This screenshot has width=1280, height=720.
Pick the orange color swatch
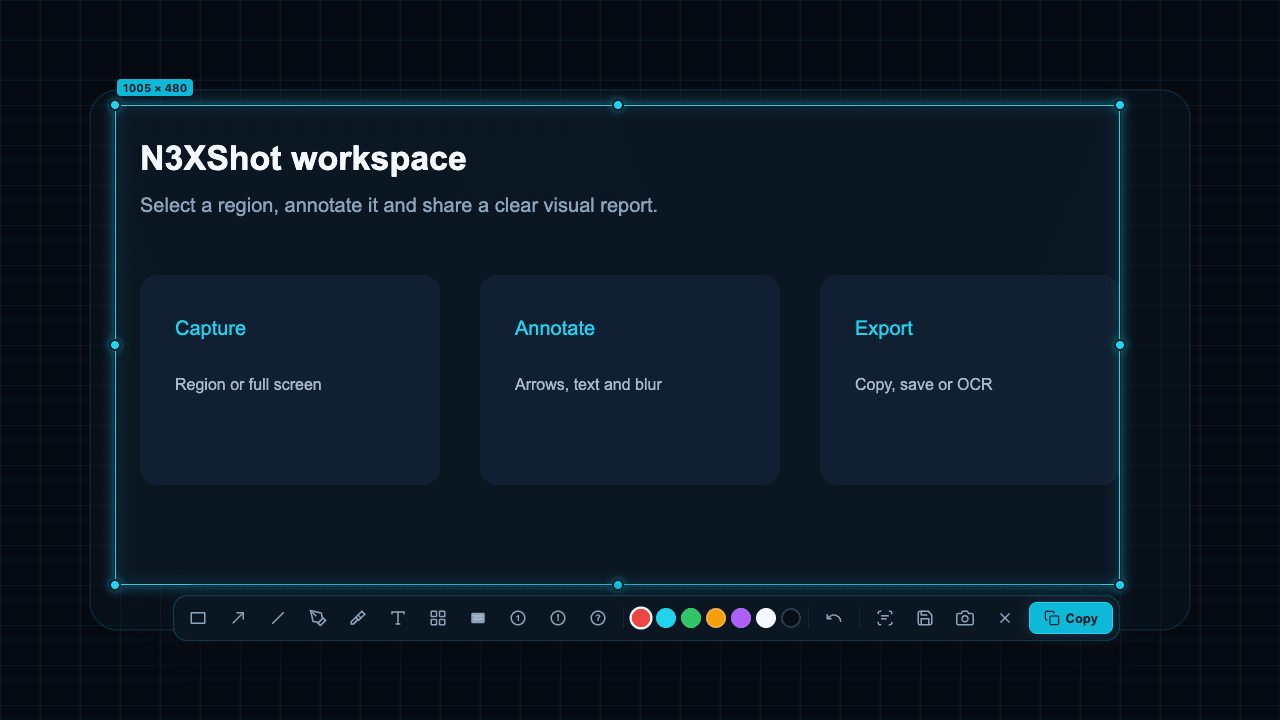[716, 618]
